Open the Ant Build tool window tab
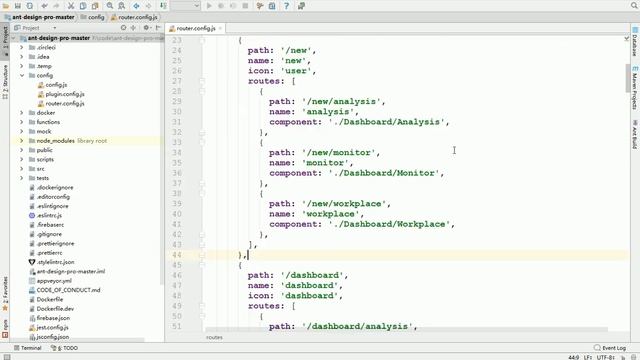 (x=635, y=135)
